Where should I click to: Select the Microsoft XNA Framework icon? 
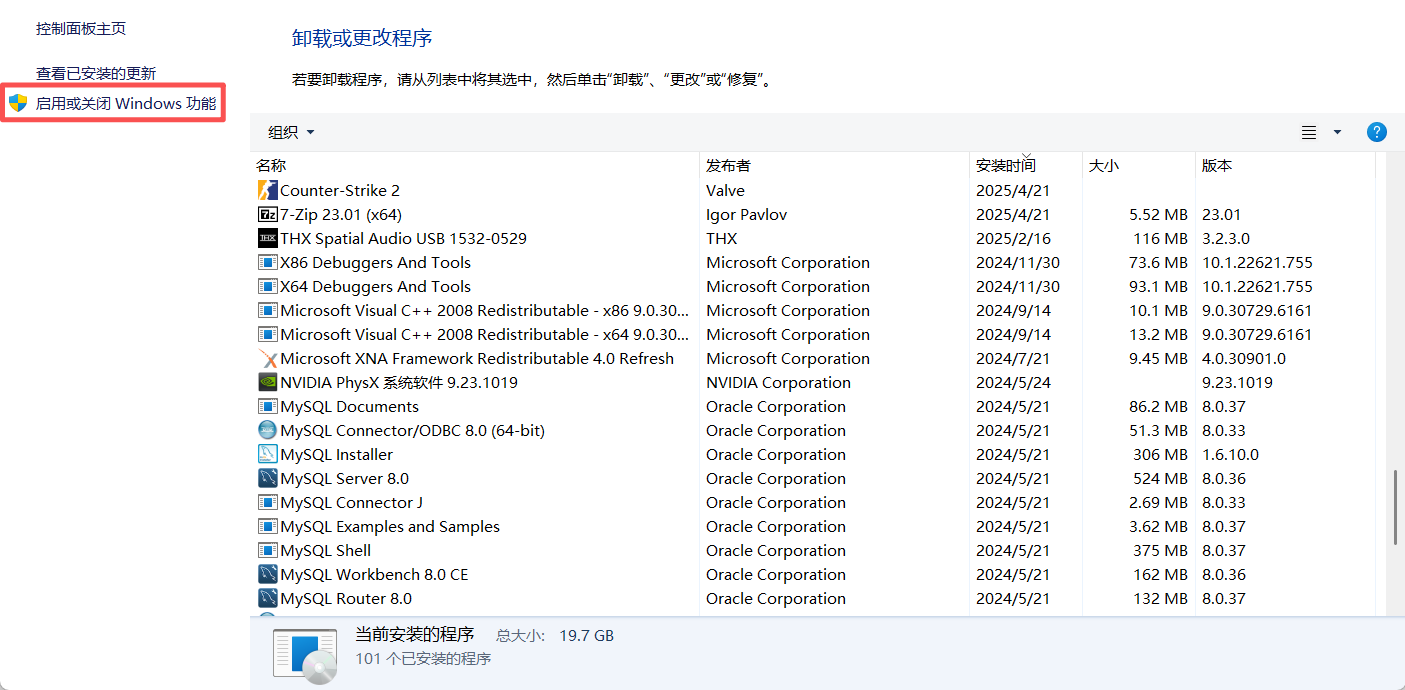(267, 358)
